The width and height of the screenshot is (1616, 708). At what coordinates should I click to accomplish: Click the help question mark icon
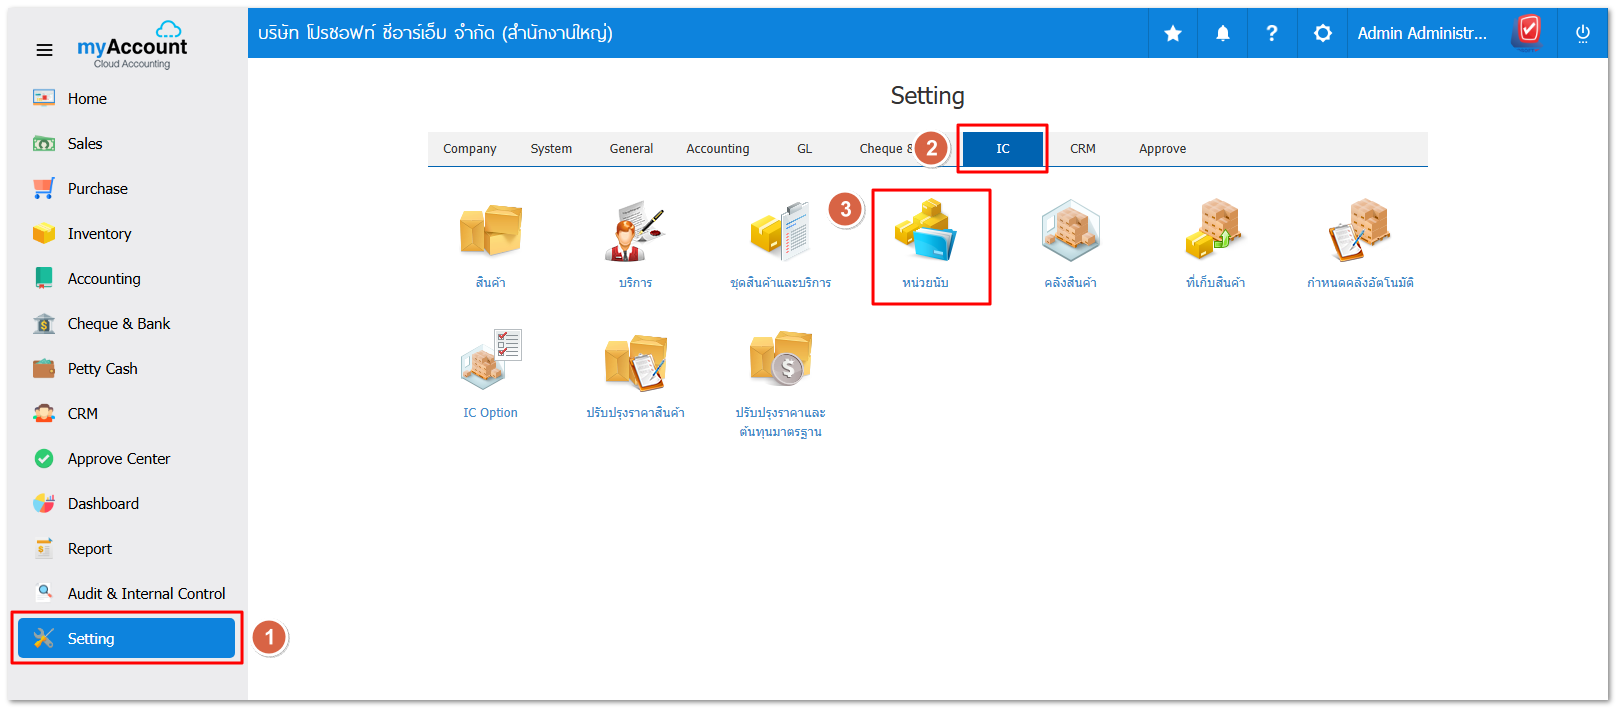point(1272,34)
